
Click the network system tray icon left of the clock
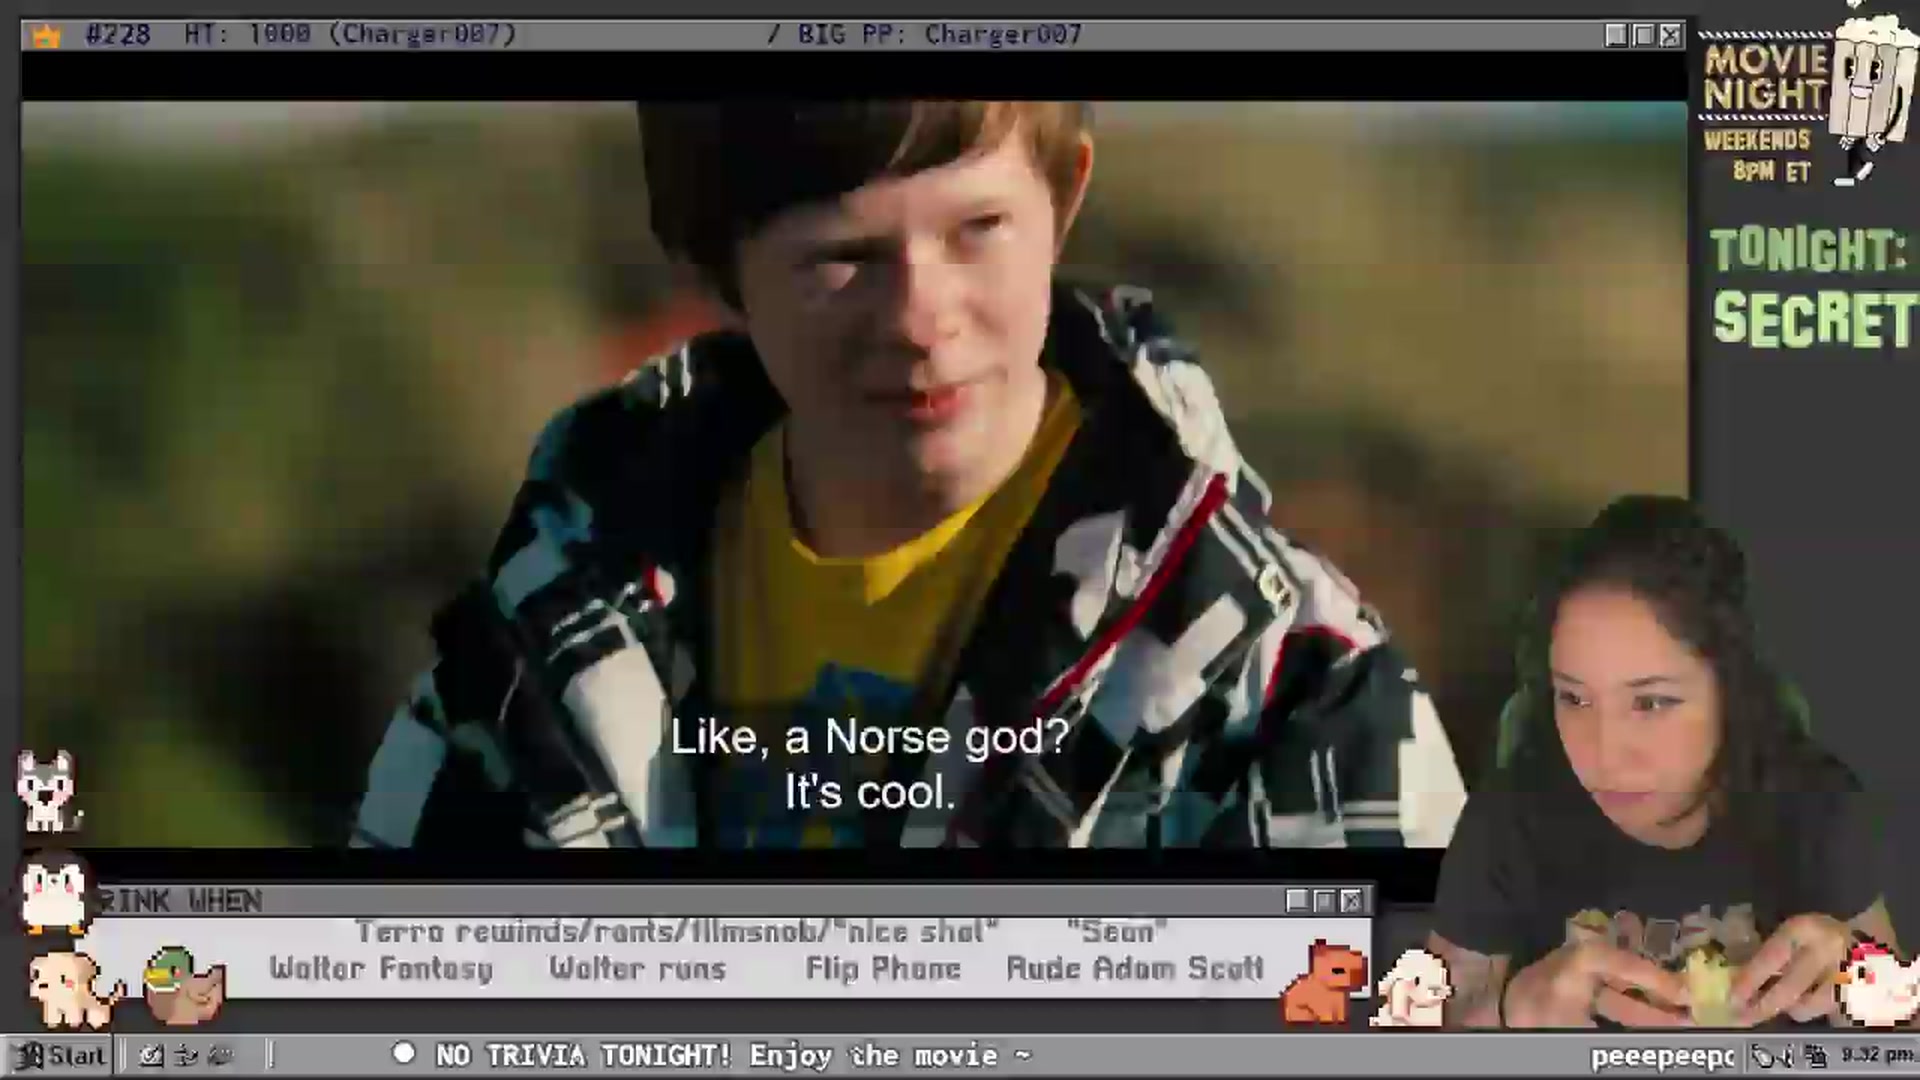point(1816,1056)
